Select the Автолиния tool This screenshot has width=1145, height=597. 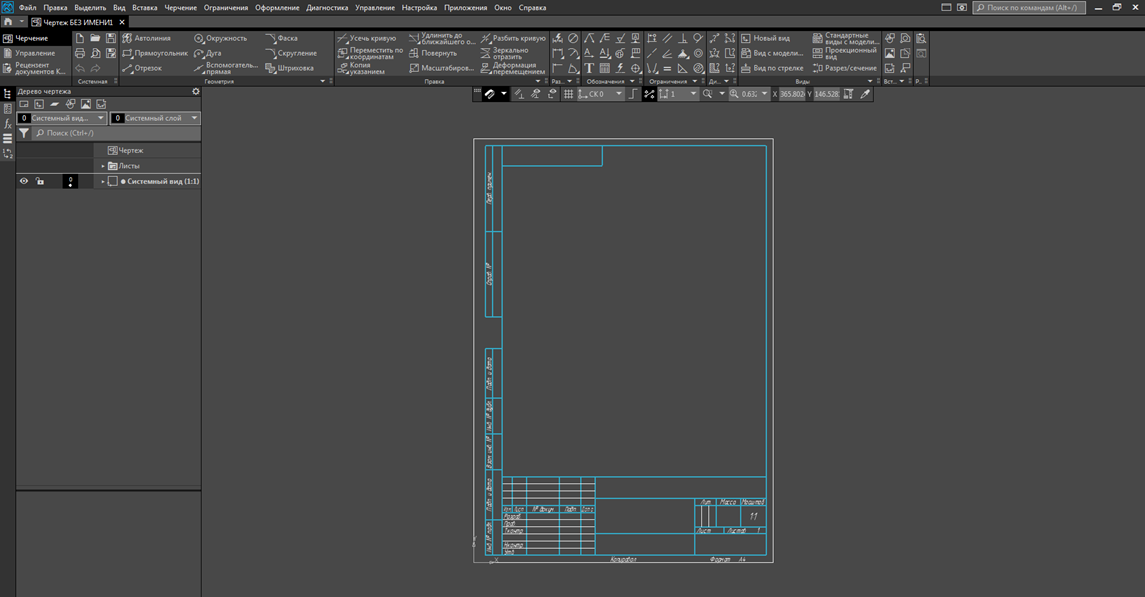click(146, 38)
